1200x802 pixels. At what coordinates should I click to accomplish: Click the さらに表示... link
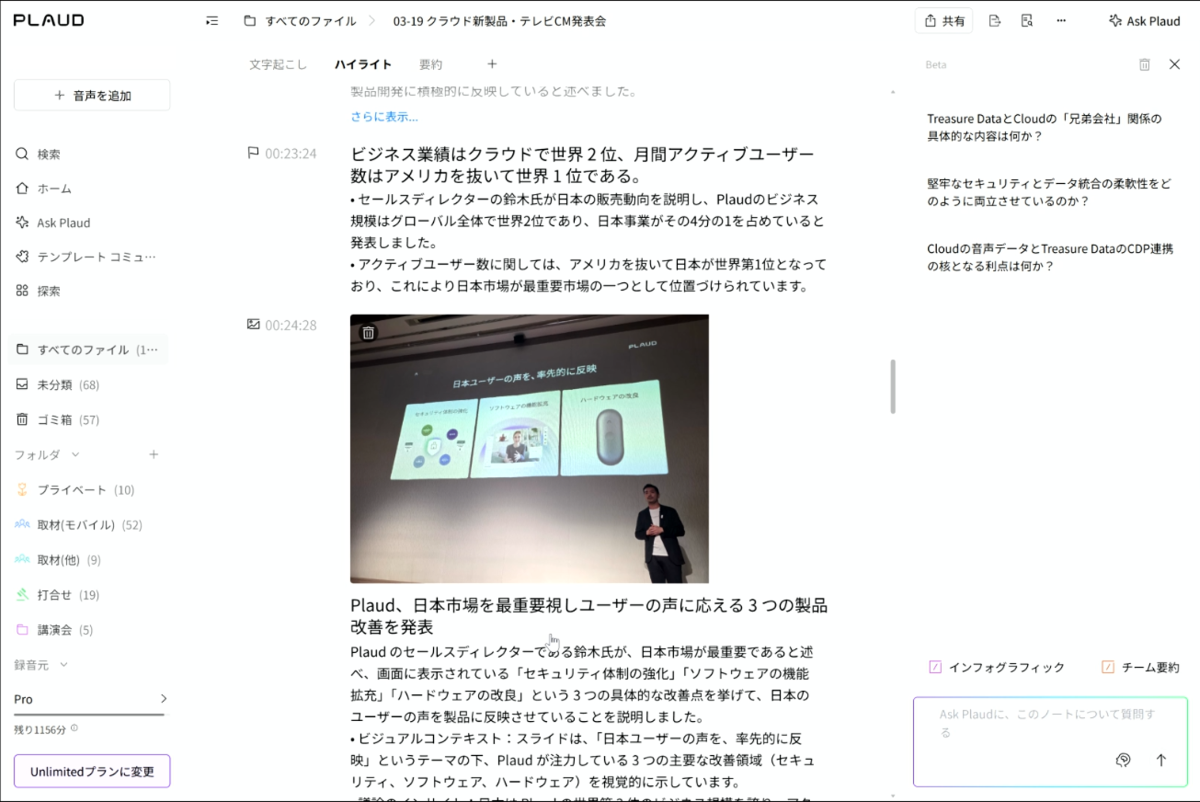(x=384, y=117)
